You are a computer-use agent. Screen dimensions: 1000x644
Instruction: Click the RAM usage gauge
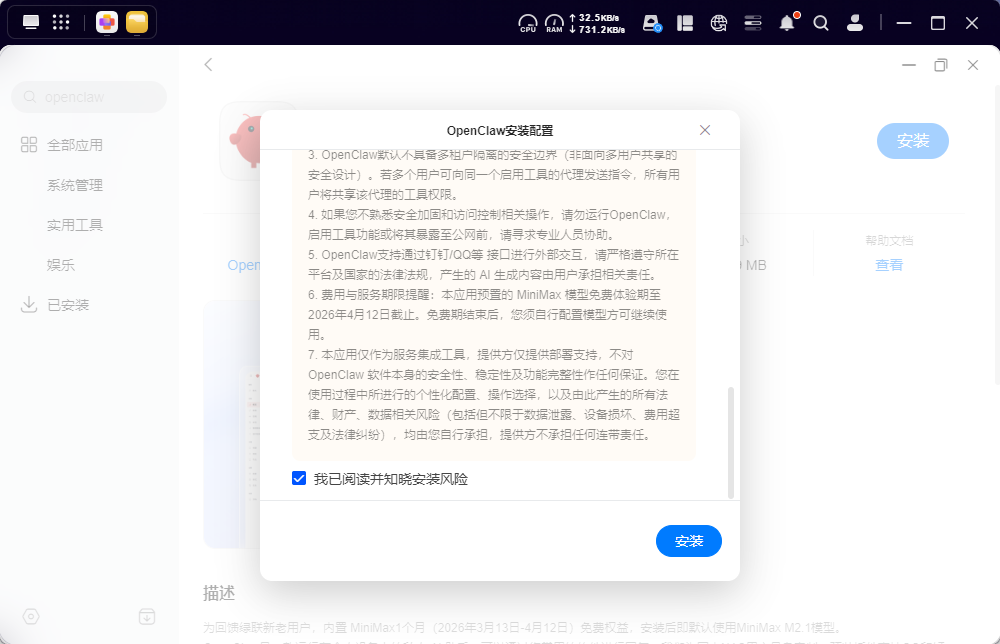coord(554,23)
